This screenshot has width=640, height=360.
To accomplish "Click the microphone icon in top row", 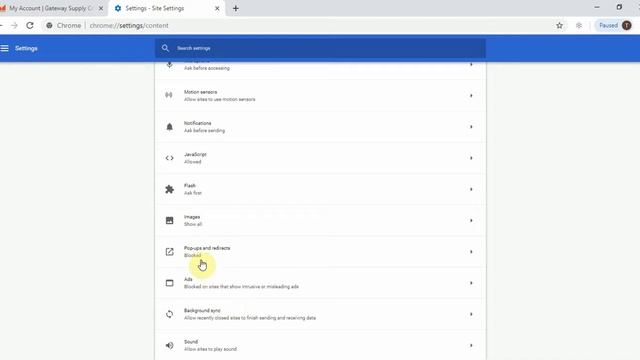I will 169,65.
